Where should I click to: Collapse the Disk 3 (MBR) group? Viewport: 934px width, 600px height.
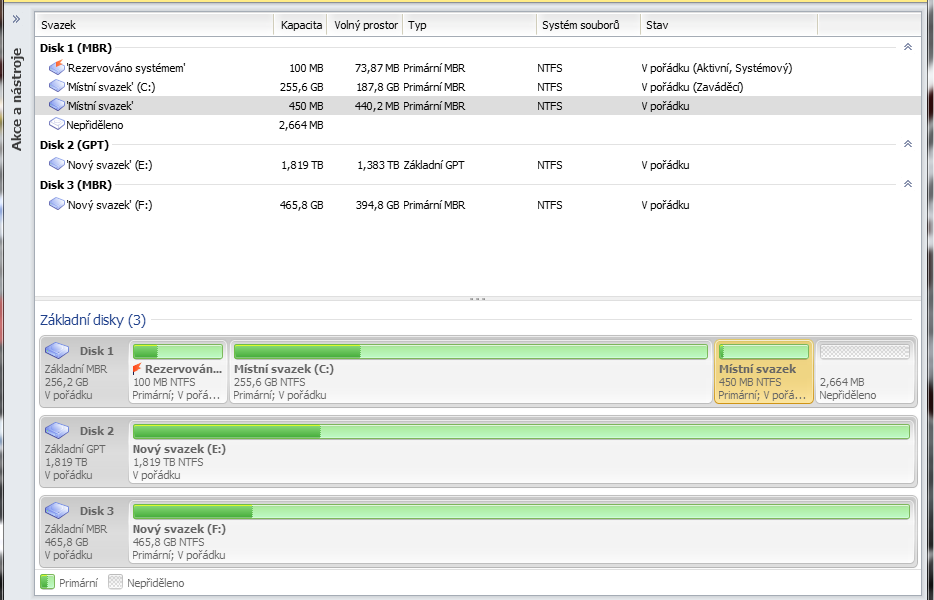tap(907, 184)
